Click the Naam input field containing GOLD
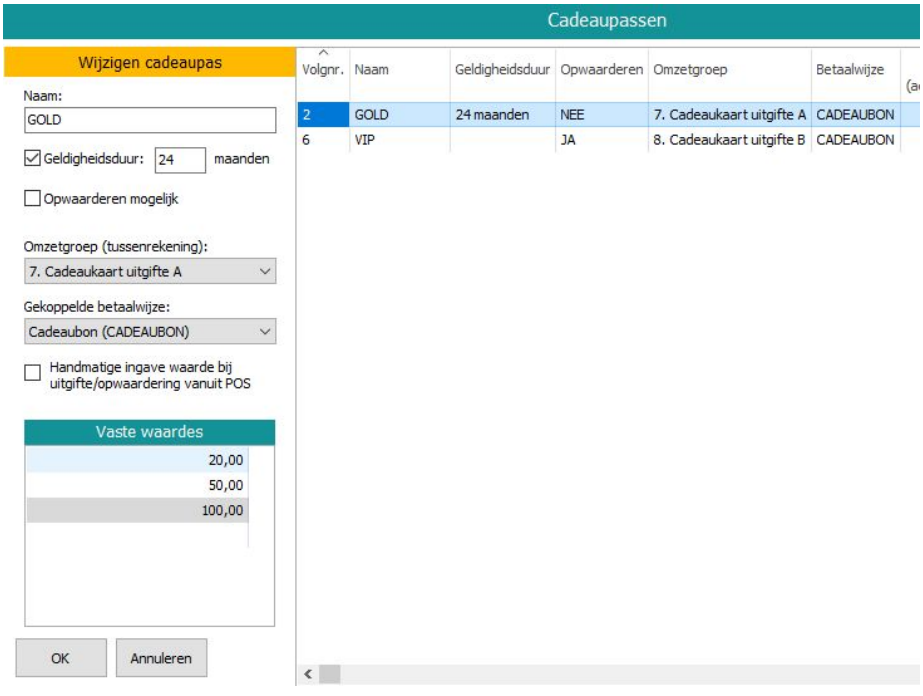The image size is (923, 696). tap(149, 119)
